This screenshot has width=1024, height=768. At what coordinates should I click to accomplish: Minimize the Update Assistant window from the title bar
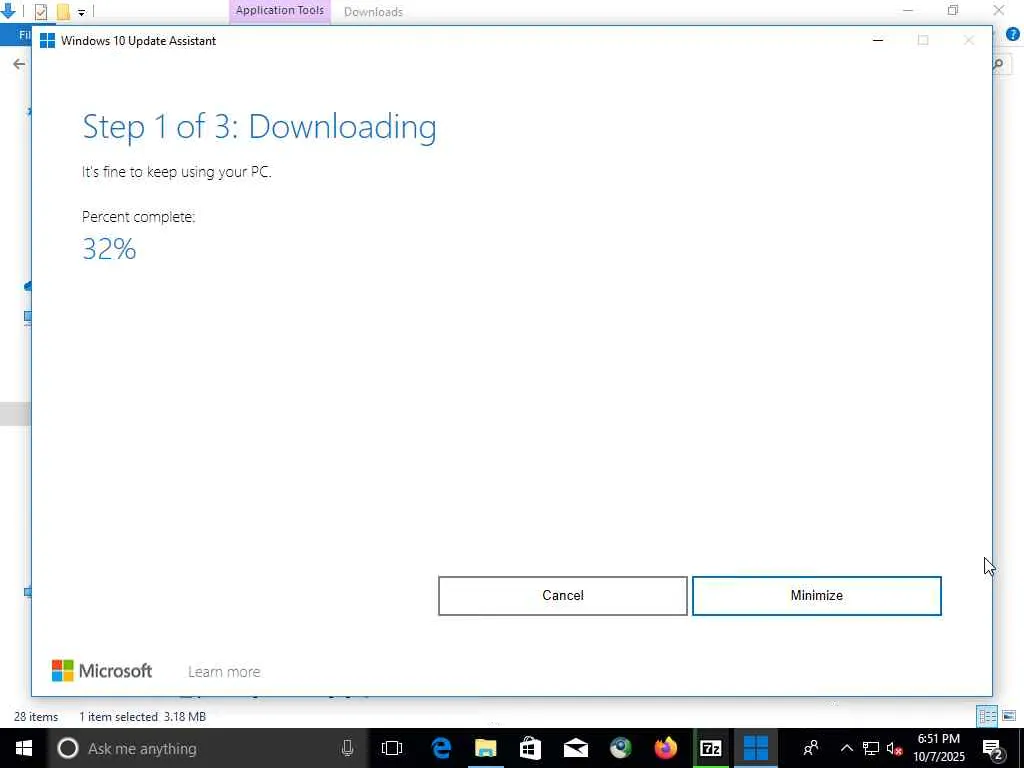coord(878,40)
